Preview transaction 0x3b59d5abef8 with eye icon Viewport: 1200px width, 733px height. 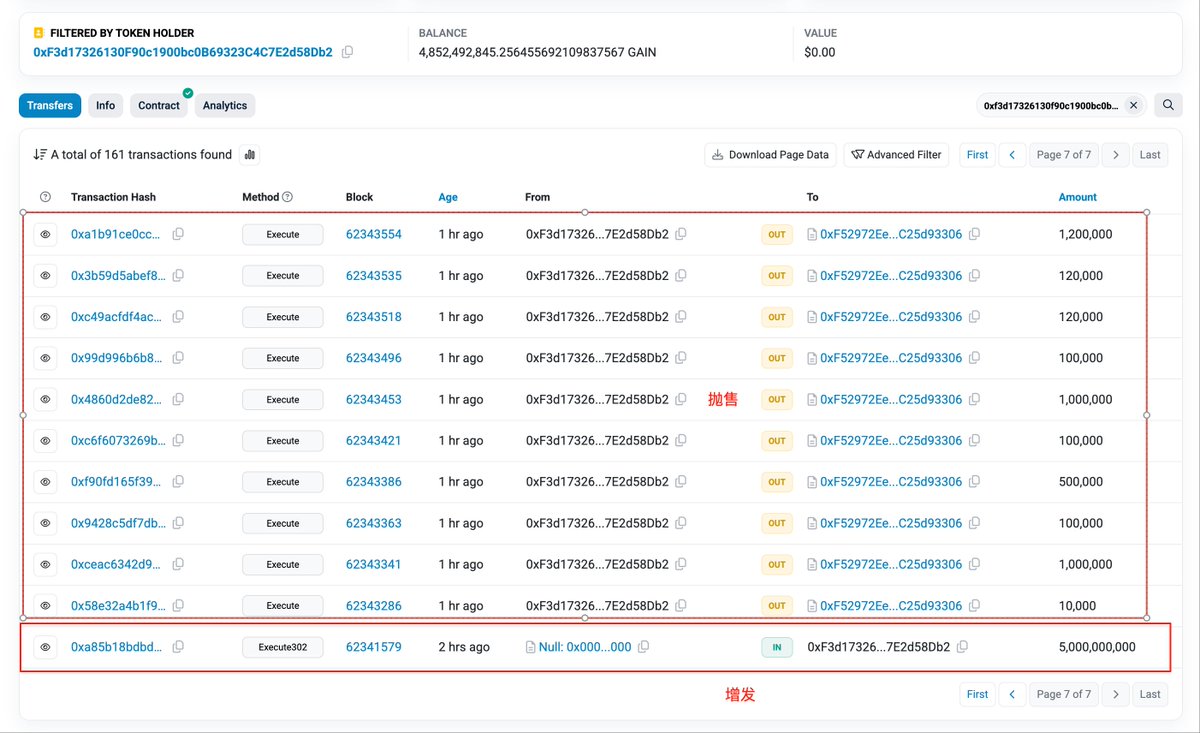(45, 276)
